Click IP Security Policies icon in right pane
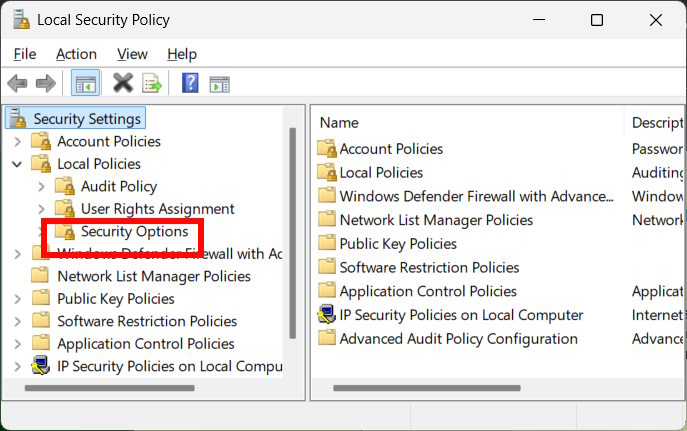The image size is (687, 431). click(326, 314)
